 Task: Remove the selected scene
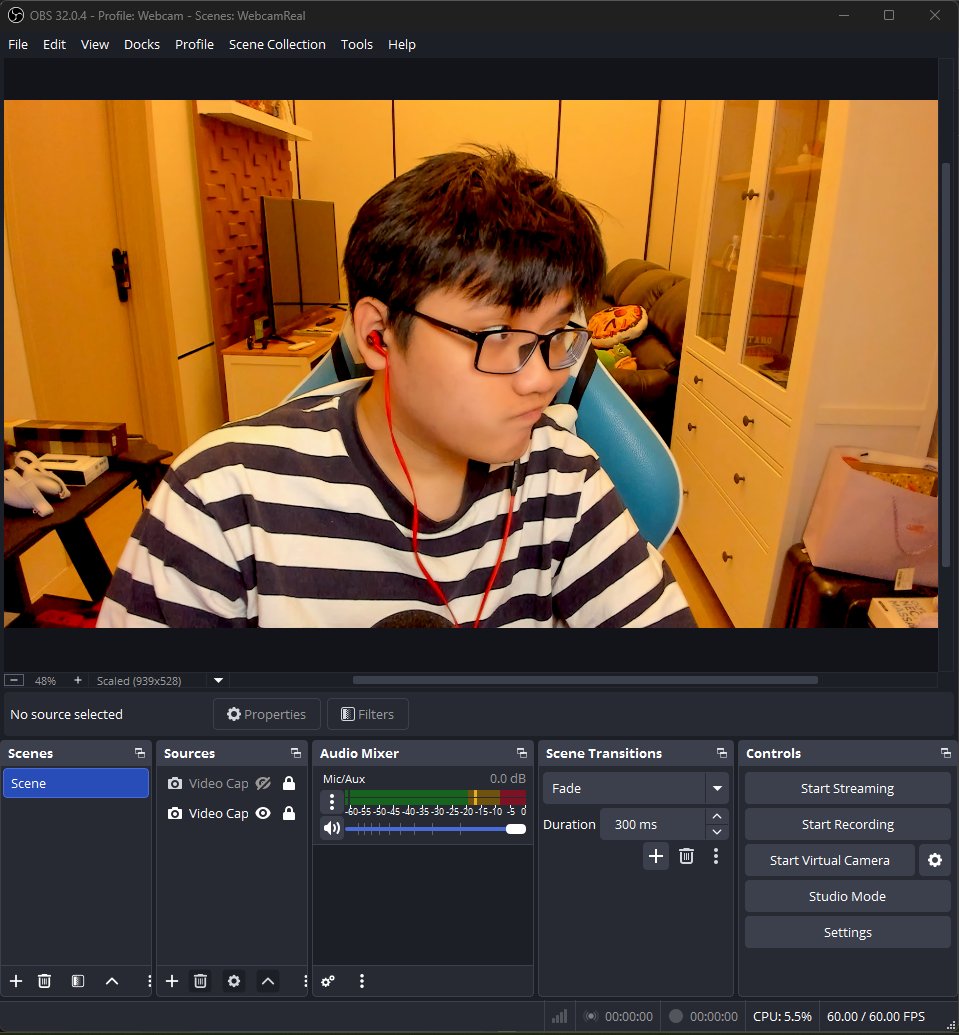click(44, 981)
